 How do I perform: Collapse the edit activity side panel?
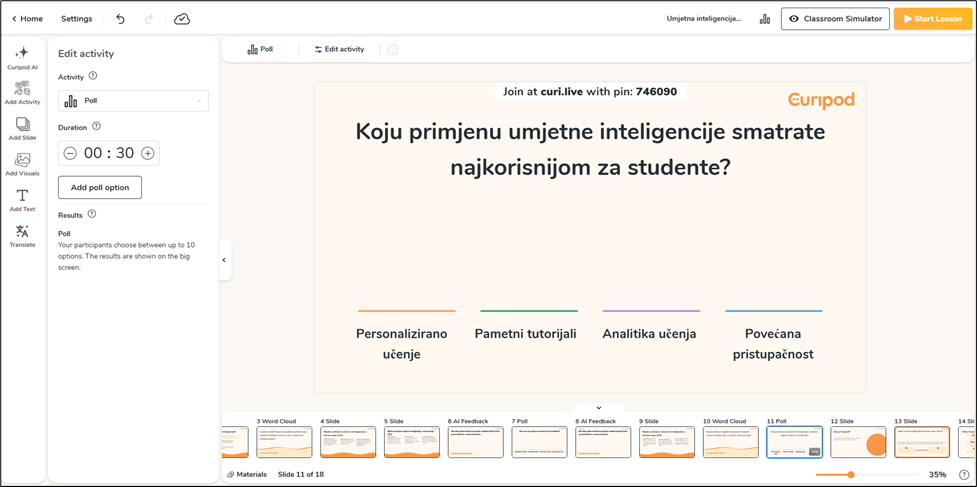point(224,260)
